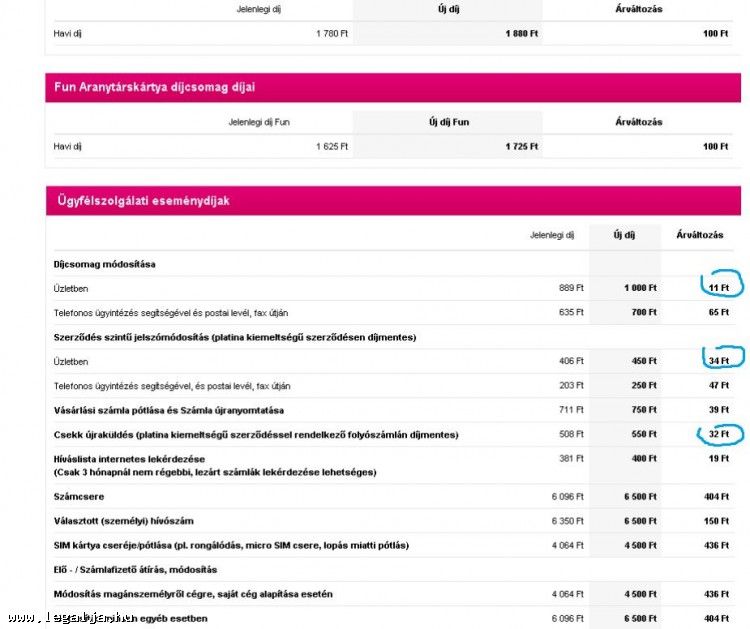Select the Új díj Fun column header
750x629 pixels.
point(448,122)
